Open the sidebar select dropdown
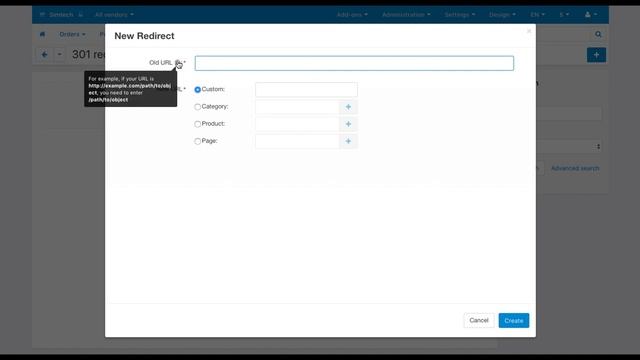The width and height of the screenshot is (640, 360). point(568,147)
